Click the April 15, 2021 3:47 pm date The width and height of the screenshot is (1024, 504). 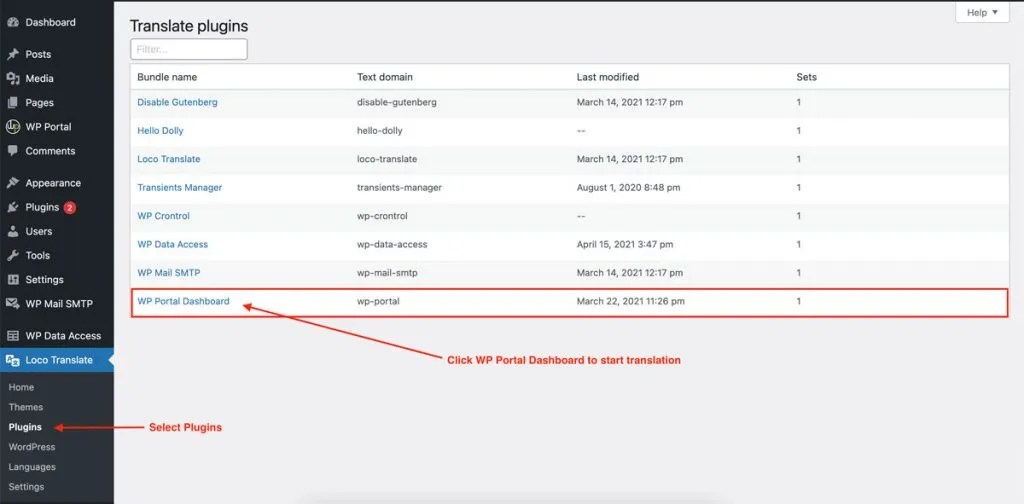tap(625, 244)
